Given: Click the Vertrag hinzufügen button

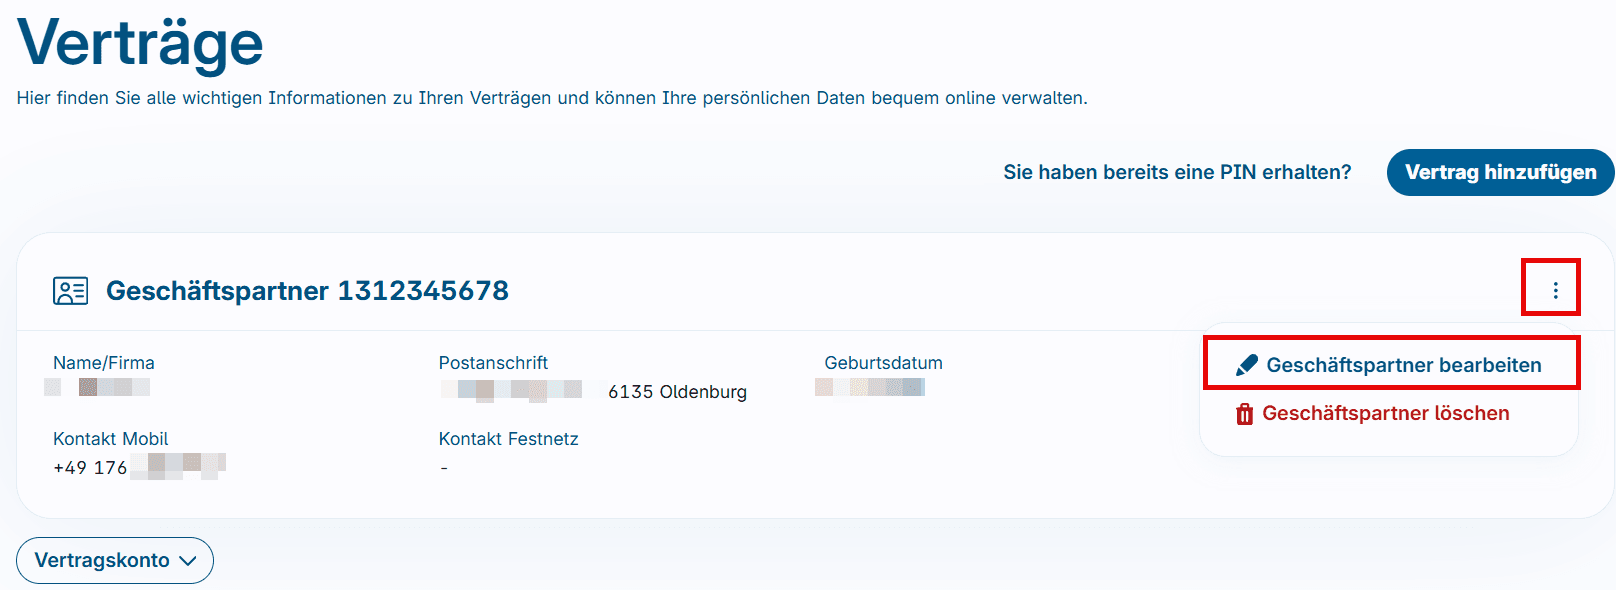Looking at the screenshot, I should tap(1500, 172).
